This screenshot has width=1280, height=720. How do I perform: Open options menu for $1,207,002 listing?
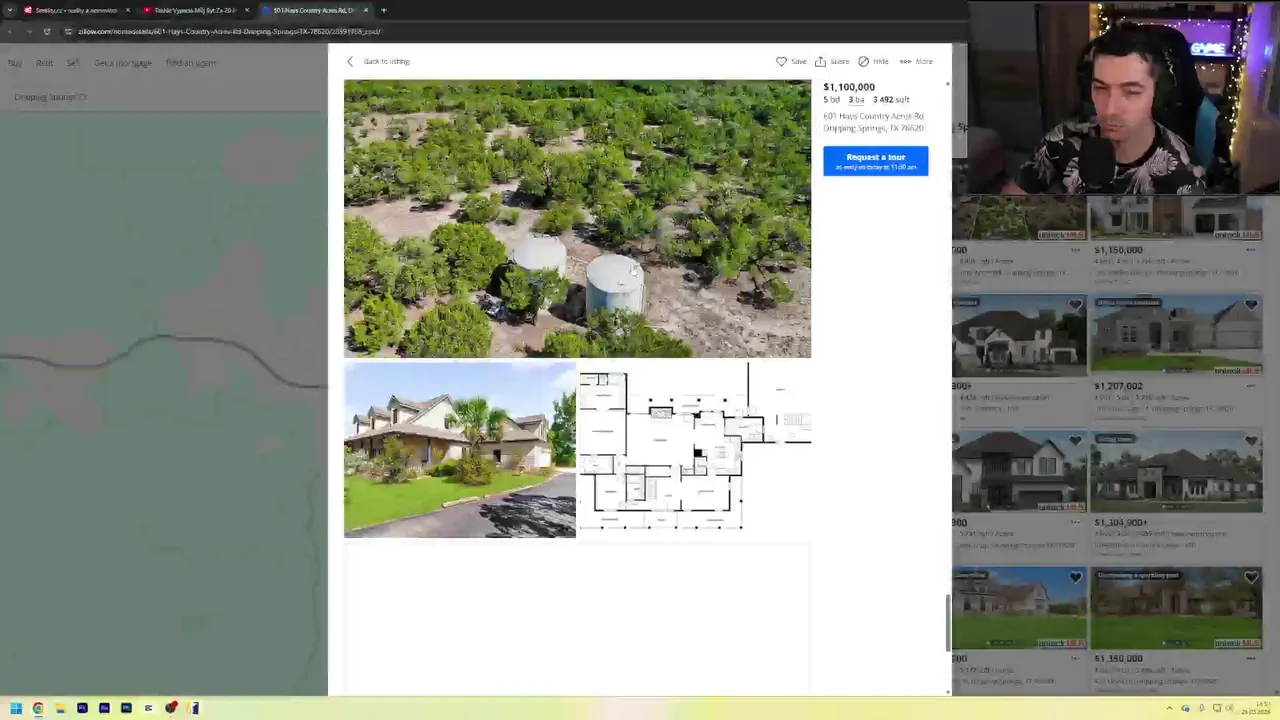pyautogui.click(x=1251, y=386)
